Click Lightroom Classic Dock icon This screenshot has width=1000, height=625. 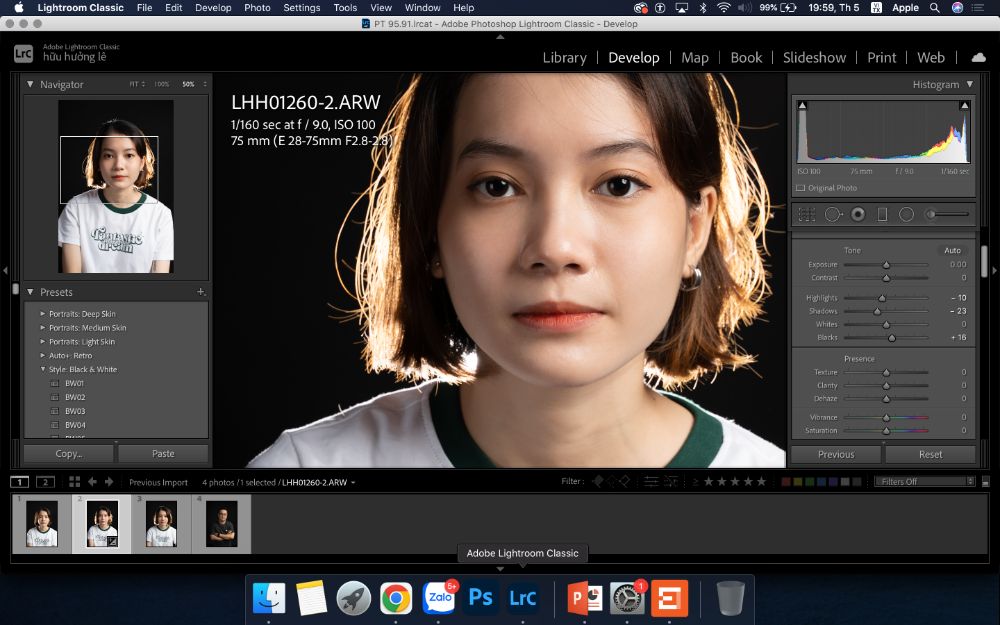tap(522, 598)
